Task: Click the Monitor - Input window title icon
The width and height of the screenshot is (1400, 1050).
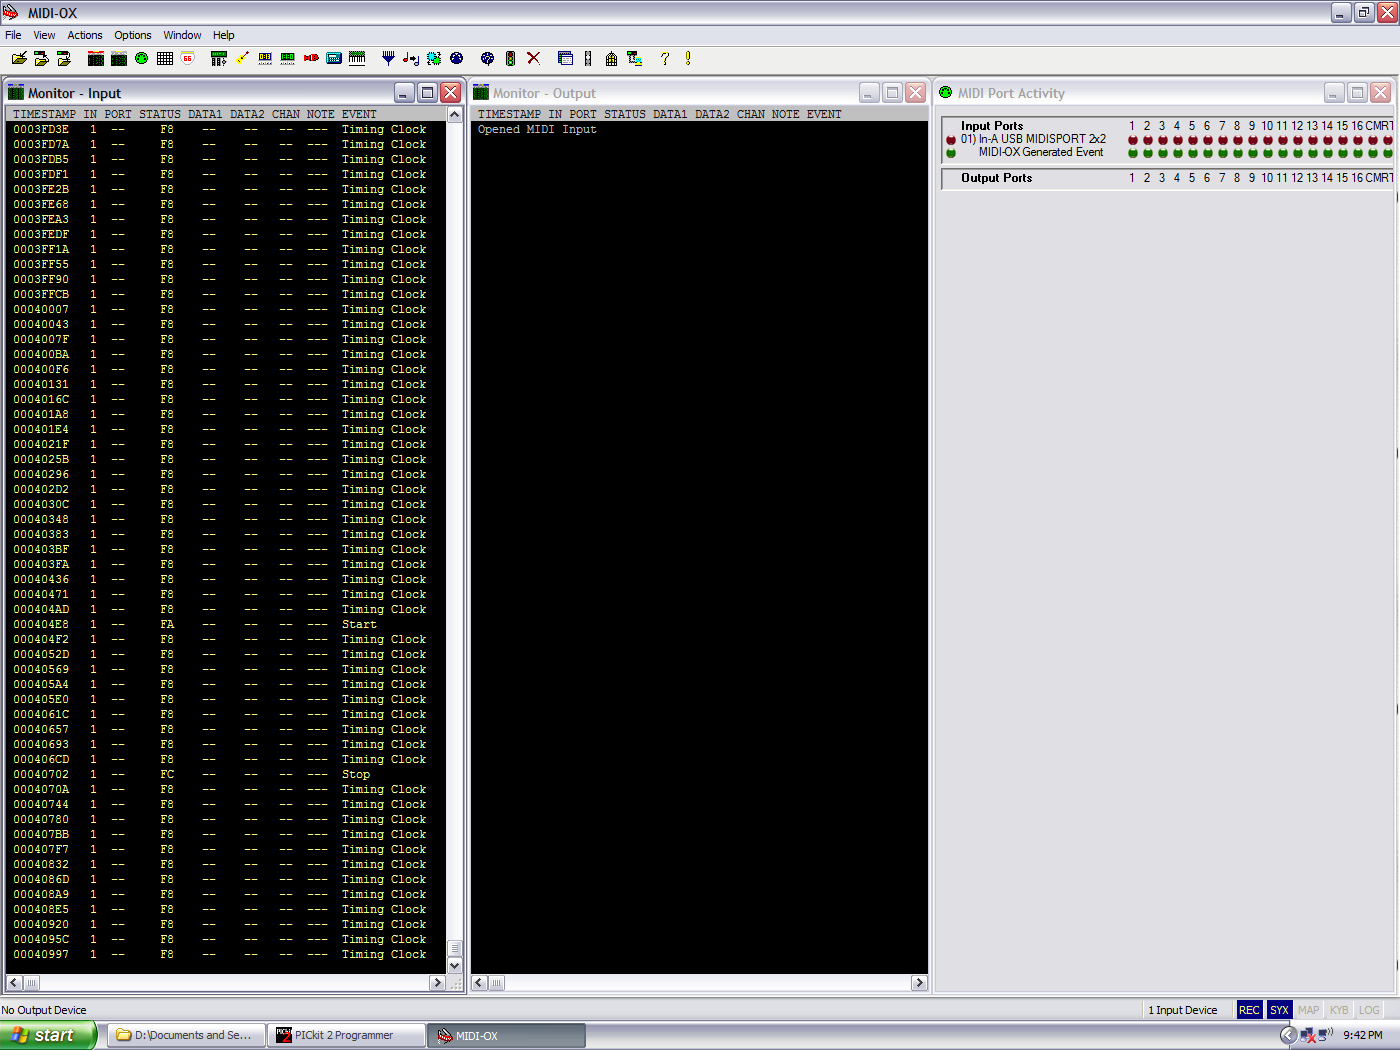Action: [x=16, y=93]
